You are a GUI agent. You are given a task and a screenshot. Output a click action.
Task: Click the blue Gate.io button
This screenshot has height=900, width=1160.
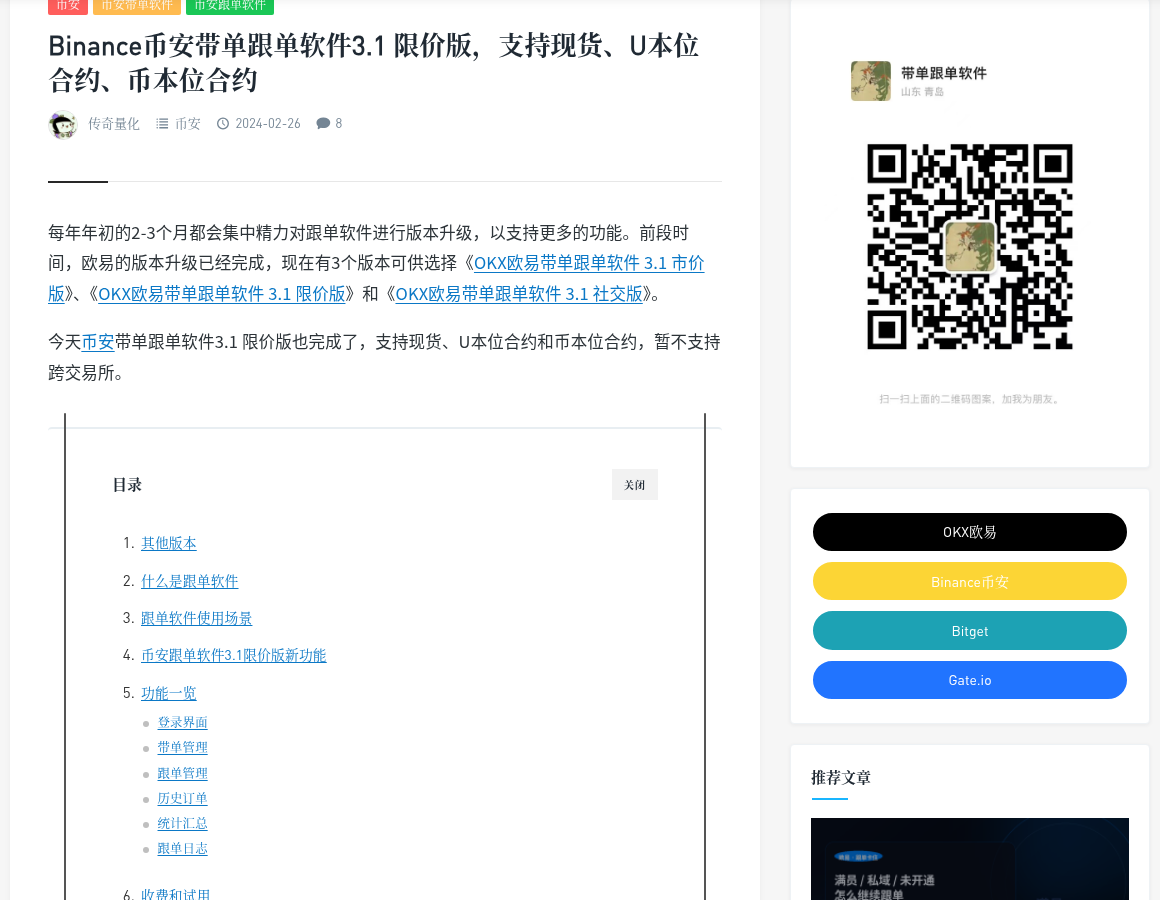pos(970,680)
